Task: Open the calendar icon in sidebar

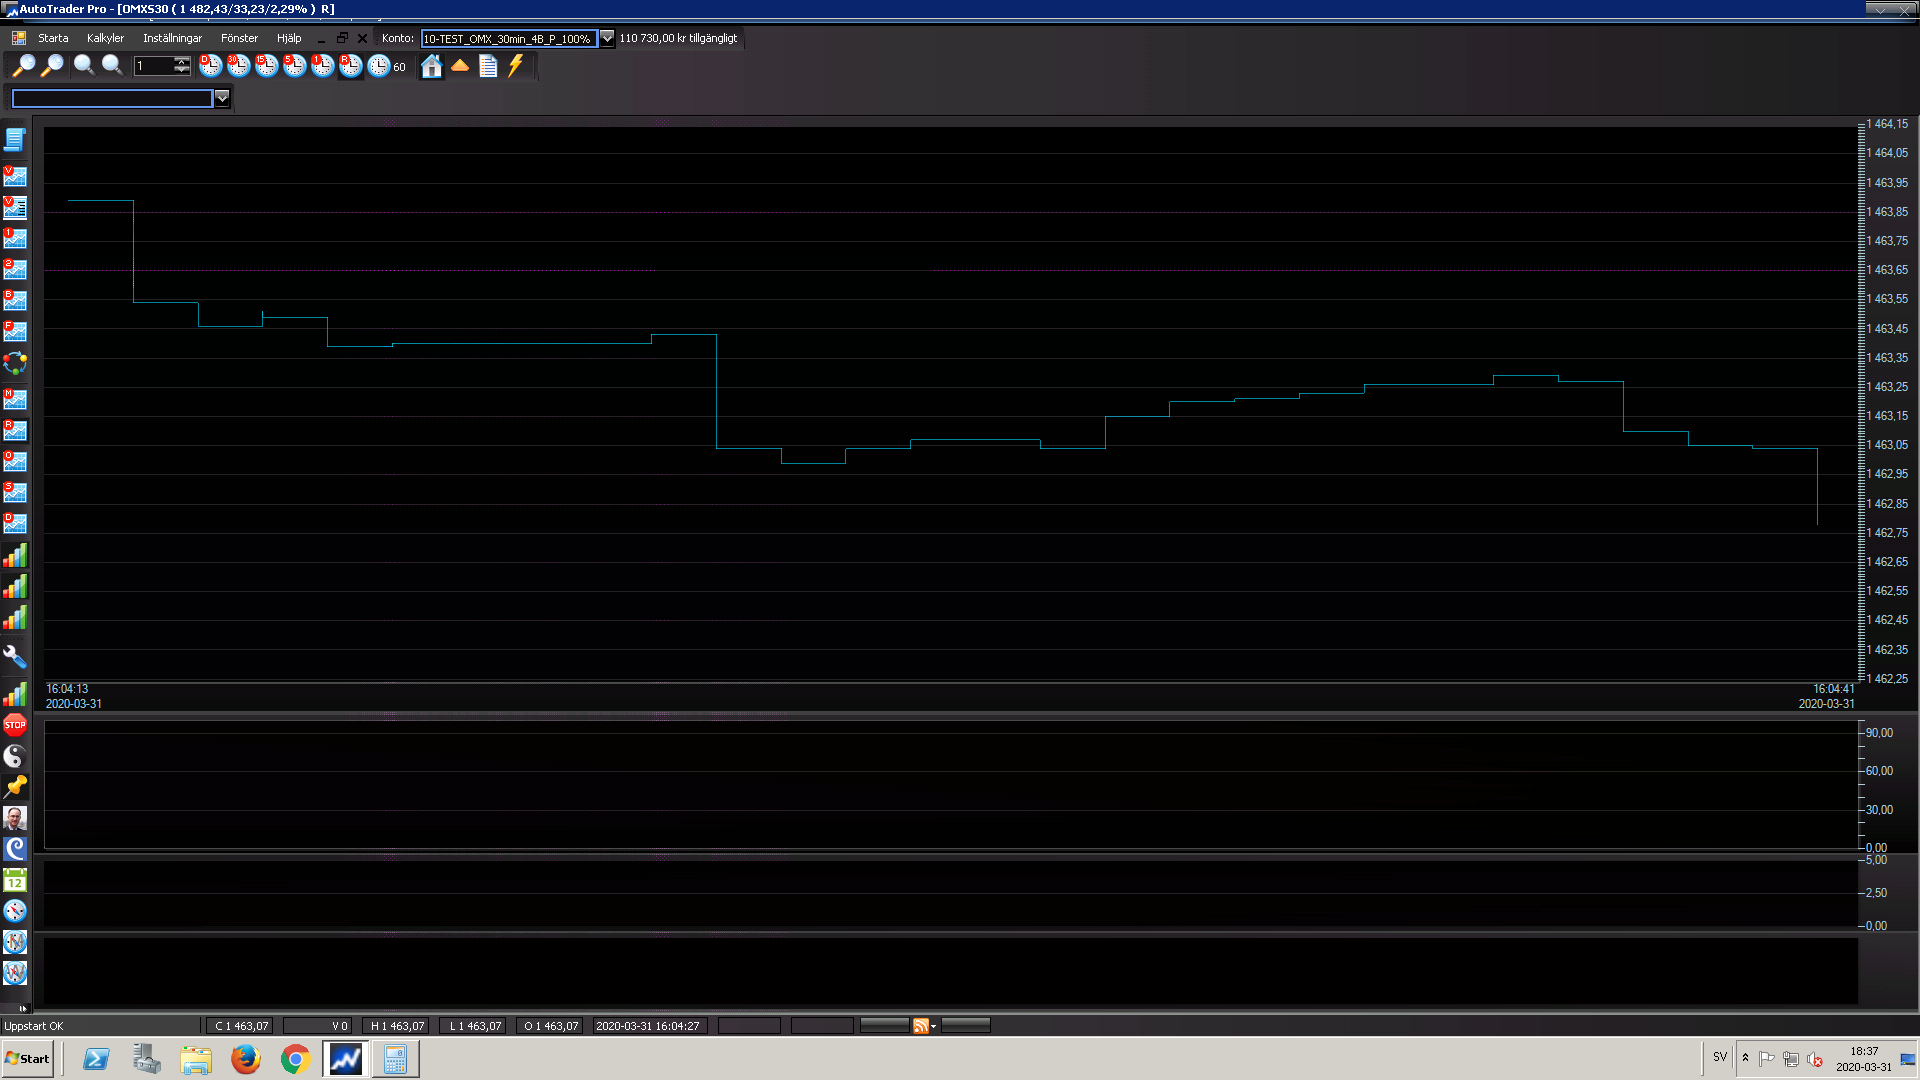Action: (x=15, y=881)
